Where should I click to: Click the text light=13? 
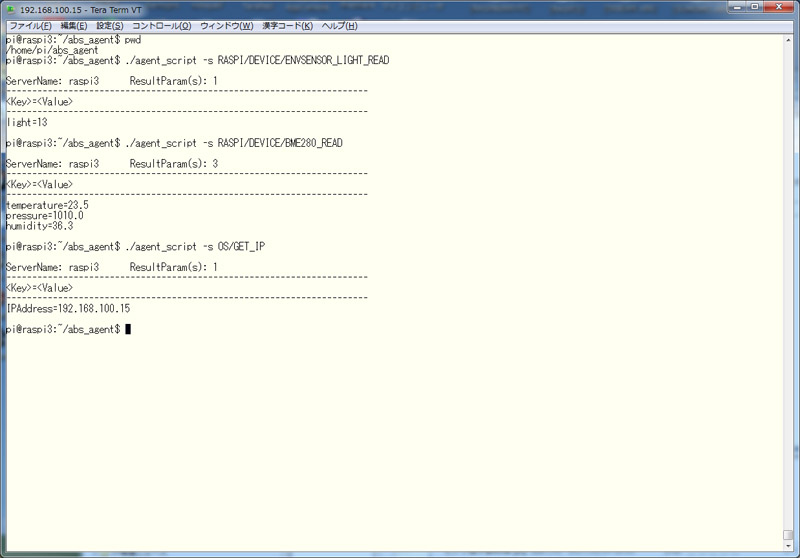click(x=27, y=122)
